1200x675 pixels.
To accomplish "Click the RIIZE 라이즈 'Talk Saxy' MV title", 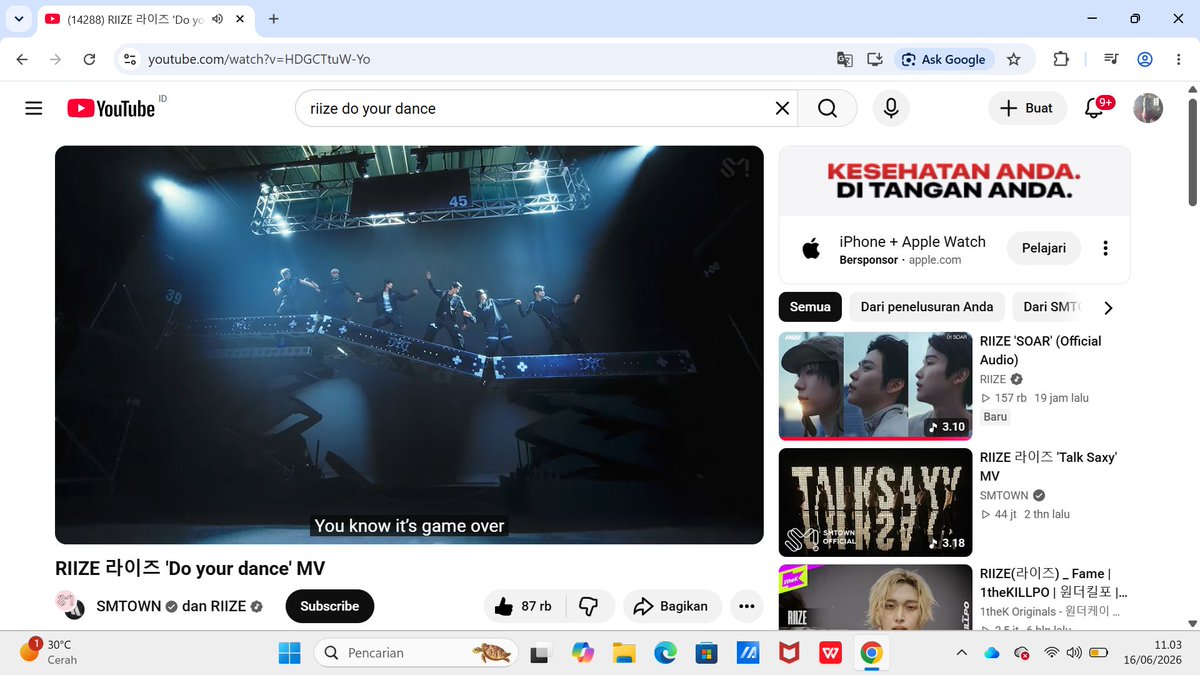I will [1048, 466].
